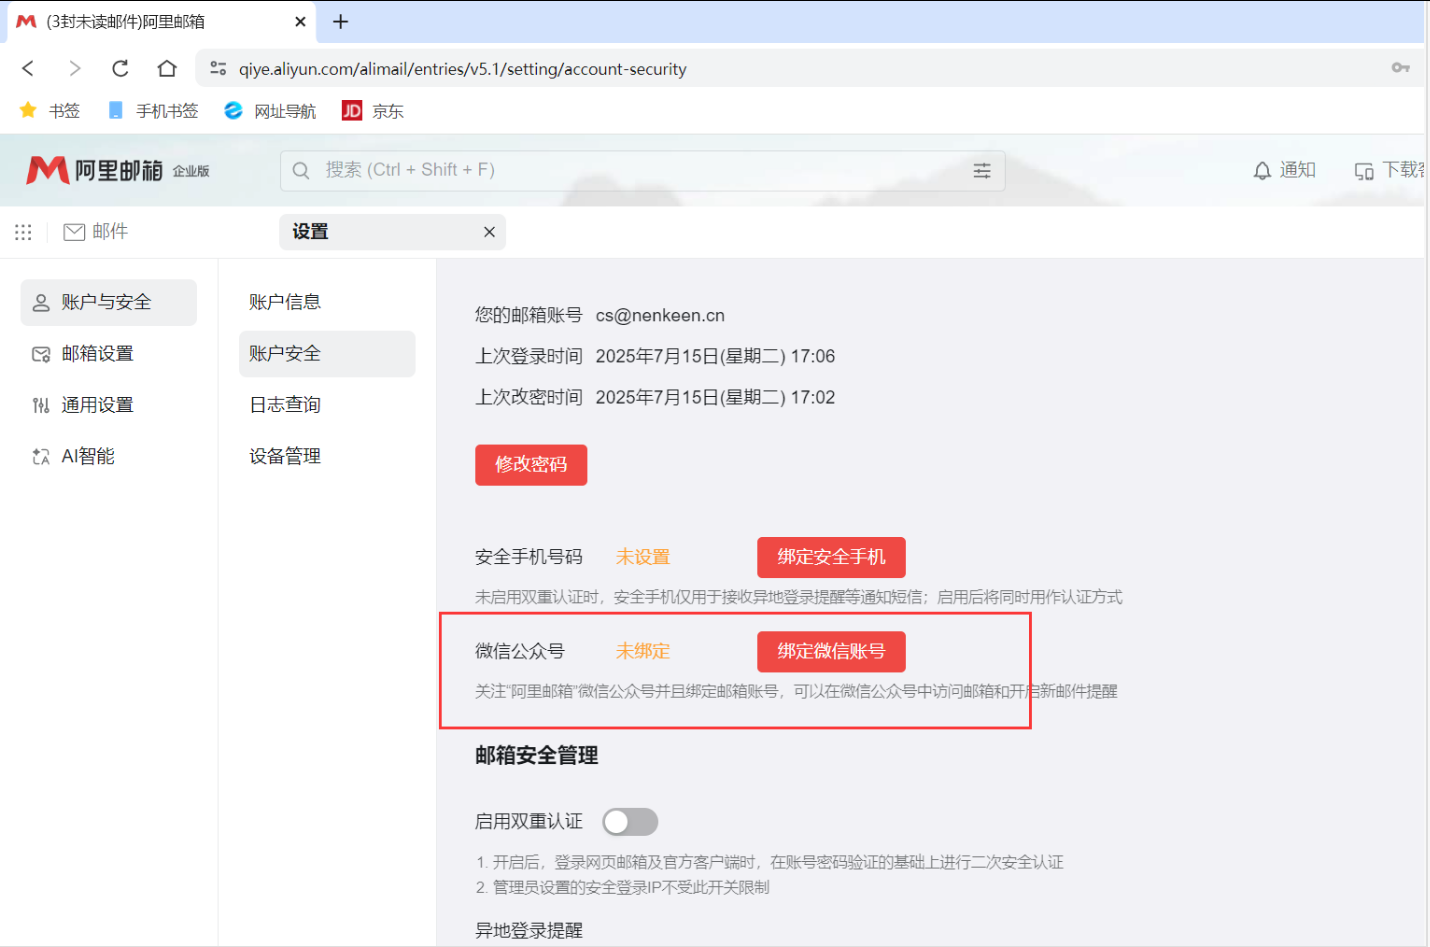
Task: Enable 启用双重认证 switch
Action: (x=630, y=822)
